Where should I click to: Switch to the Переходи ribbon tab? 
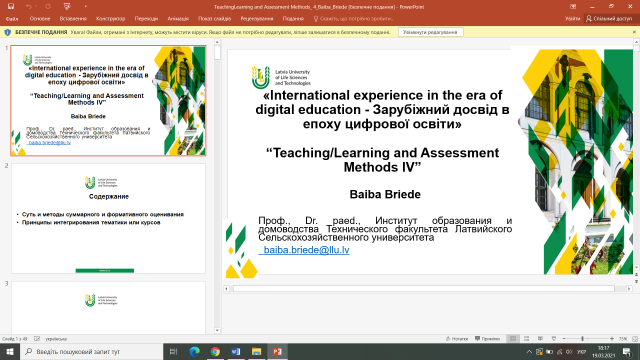(x=146, y=19)
